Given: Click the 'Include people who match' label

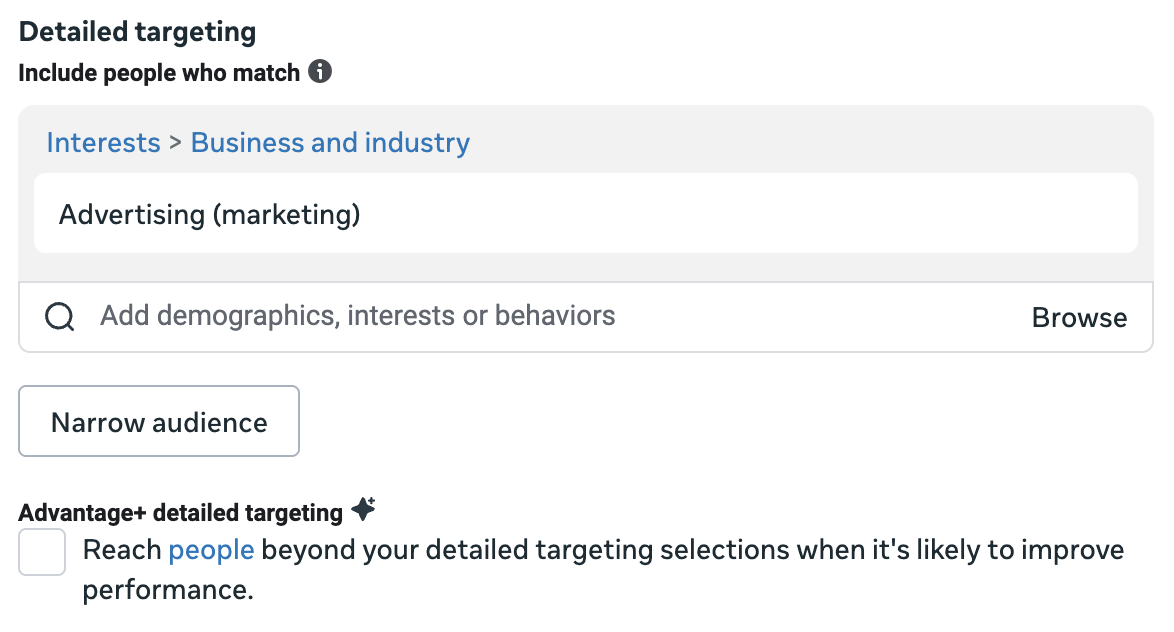Looking at the screenshot, I should coord(159,73).
